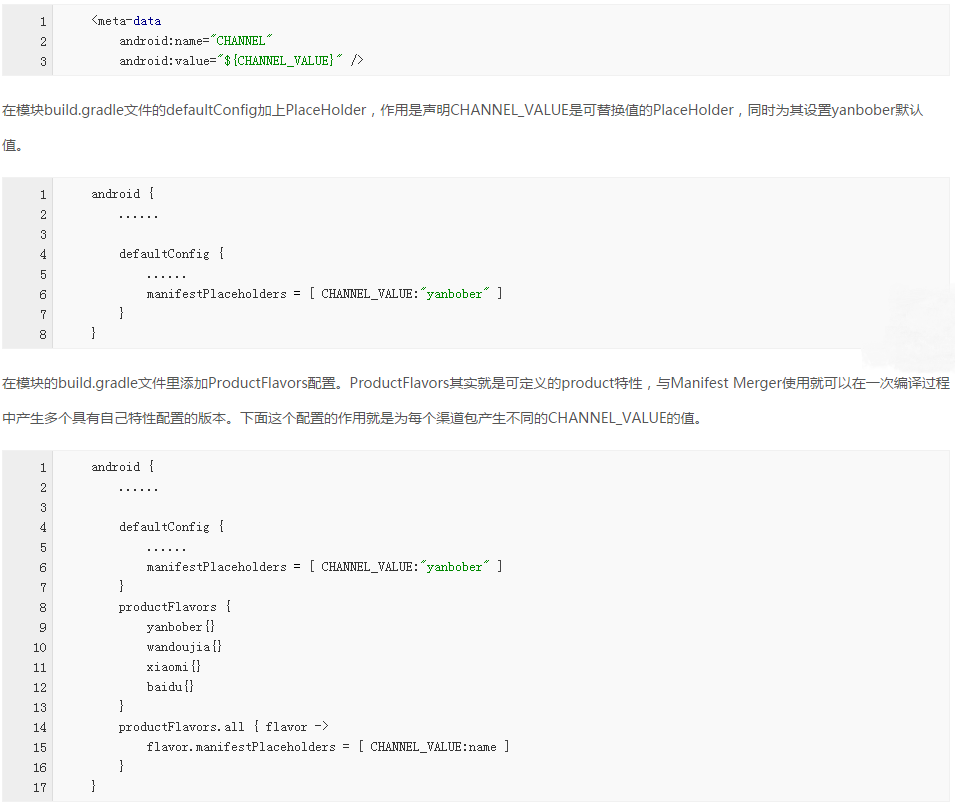955x803 pixels.
Task: Click line number 15 in the gutter
Action: tap(40, 747)
